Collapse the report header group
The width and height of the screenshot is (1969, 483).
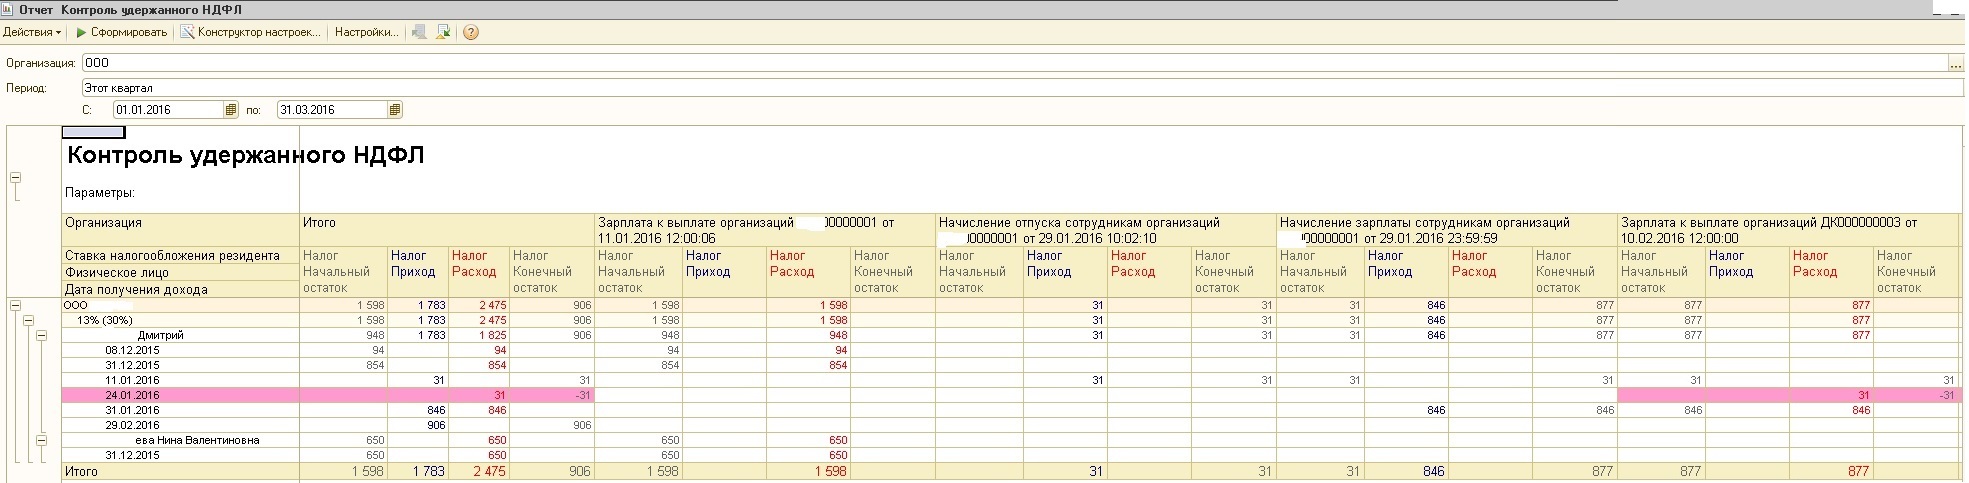[x=15, y=177]
